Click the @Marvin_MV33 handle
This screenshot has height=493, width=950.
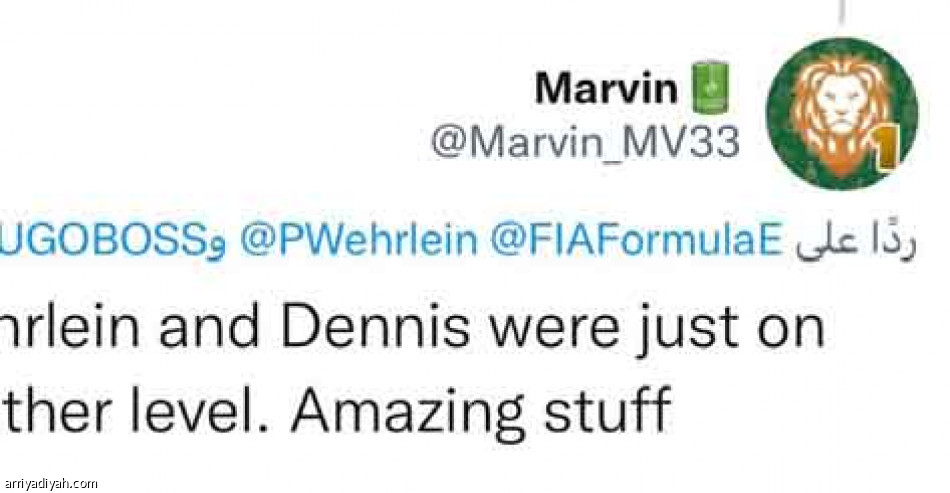[585, 142]
